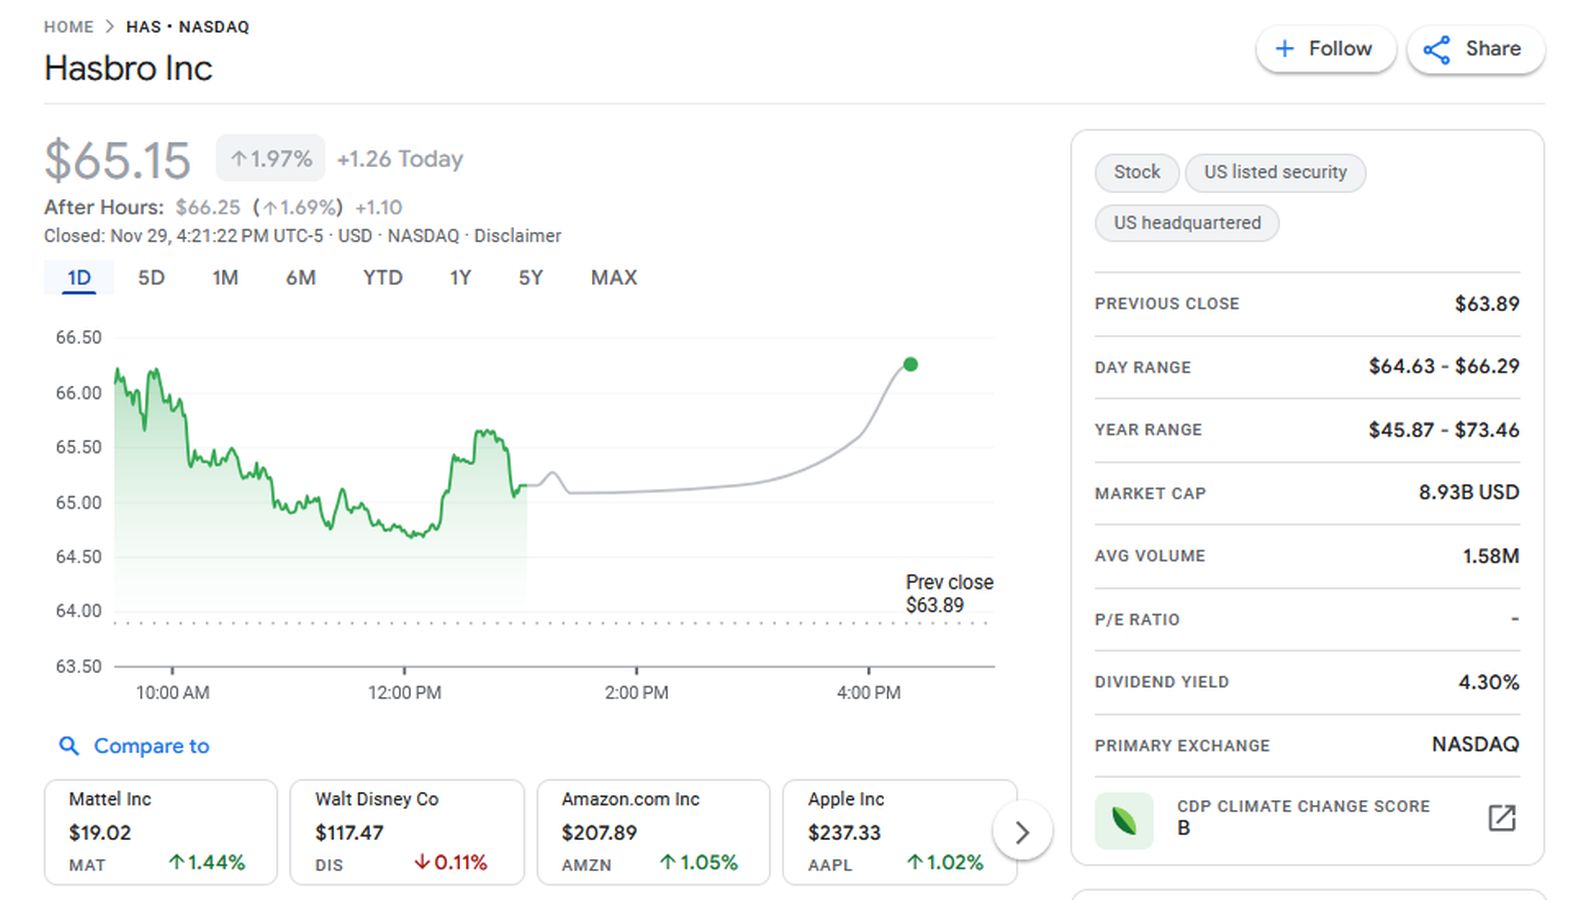
Task: Open the Apple Inc card
Action: [x=898, y=832]
